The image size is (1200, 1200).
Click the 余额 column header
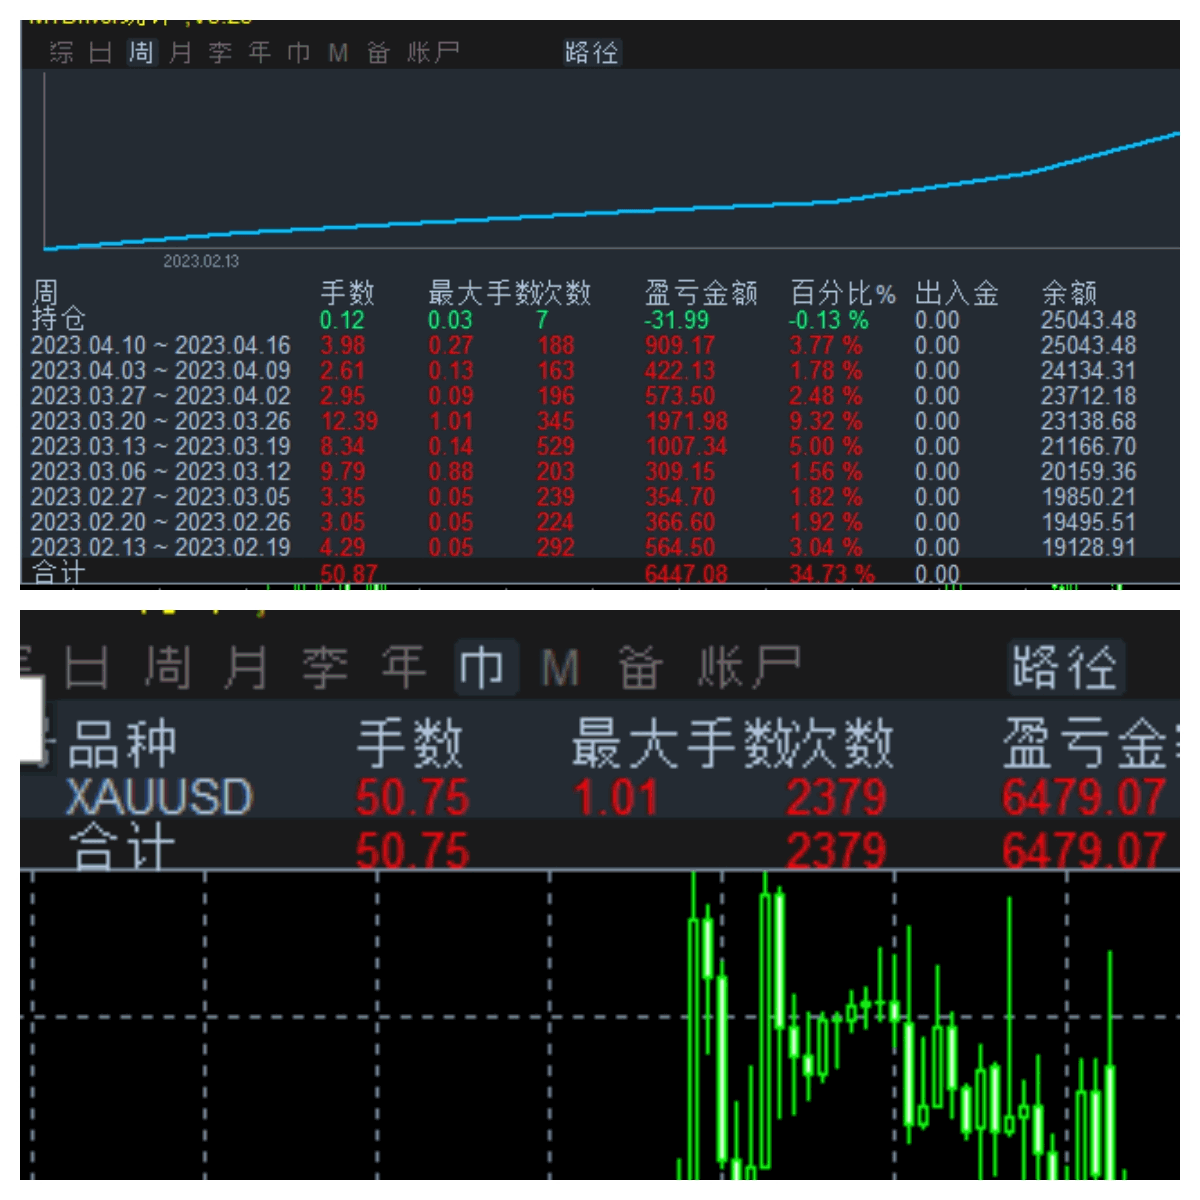click(1069, 293)
